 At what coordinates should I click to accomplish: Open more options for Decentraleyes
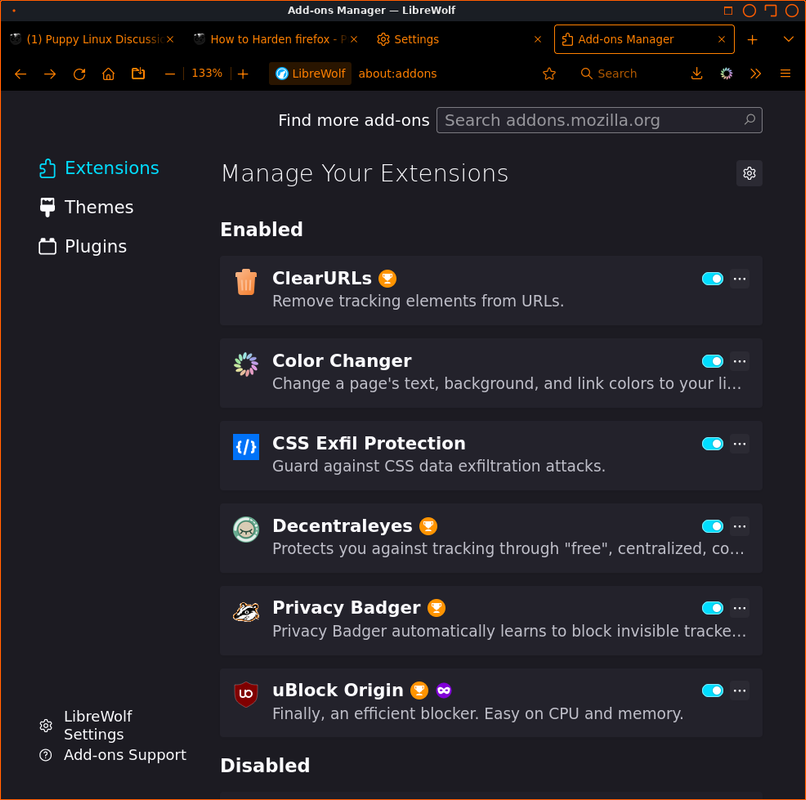coord(740,526)
